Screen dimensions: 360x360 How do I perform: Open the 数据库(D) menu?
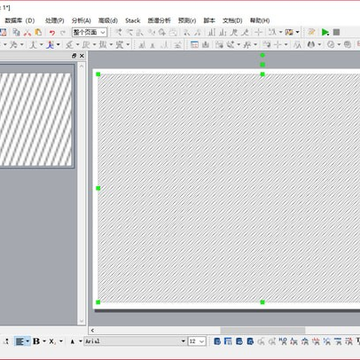(x=20, y=21)
